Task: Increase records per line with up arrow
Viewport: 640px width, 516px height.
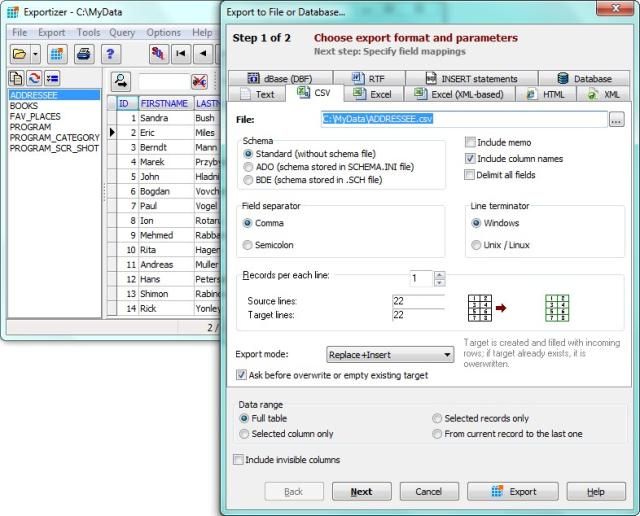Action: pyautogui.click(x=440, y=274)
